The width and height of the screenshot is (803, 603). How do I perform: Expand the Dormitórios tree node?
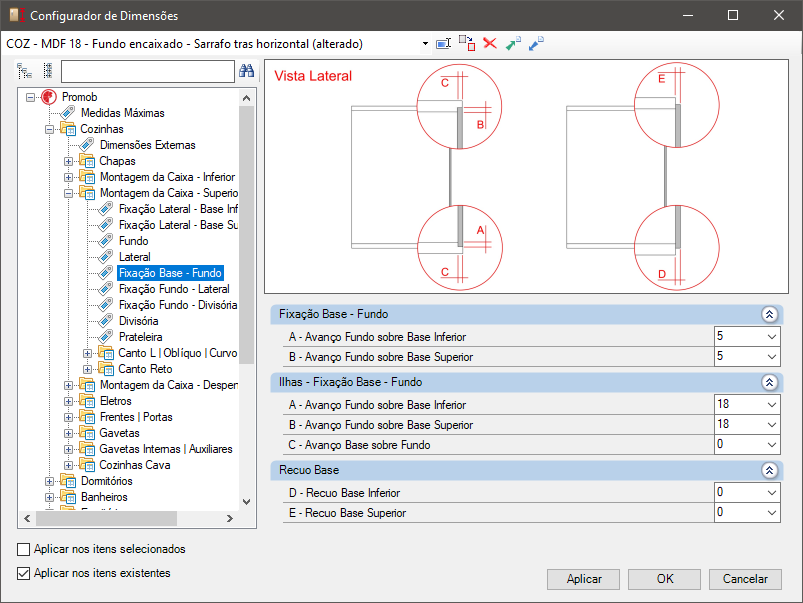tap(49, 481)
